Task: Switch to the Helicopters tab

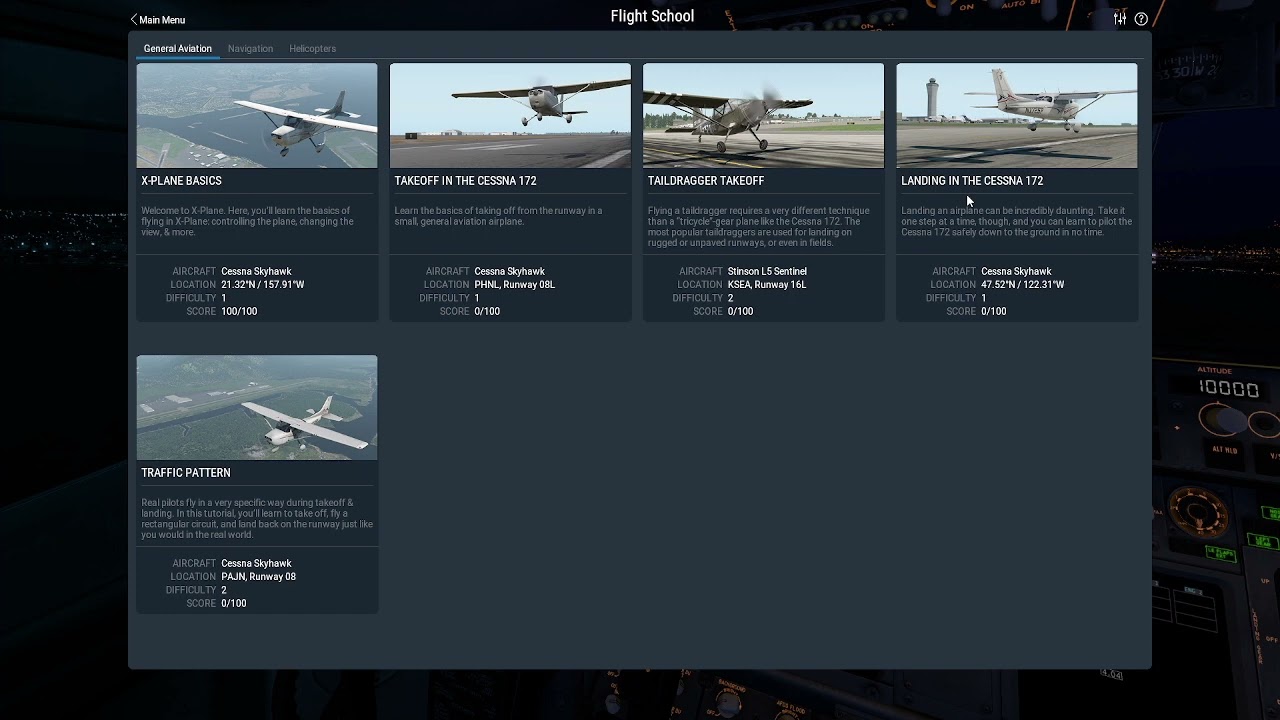Action: 312,48
